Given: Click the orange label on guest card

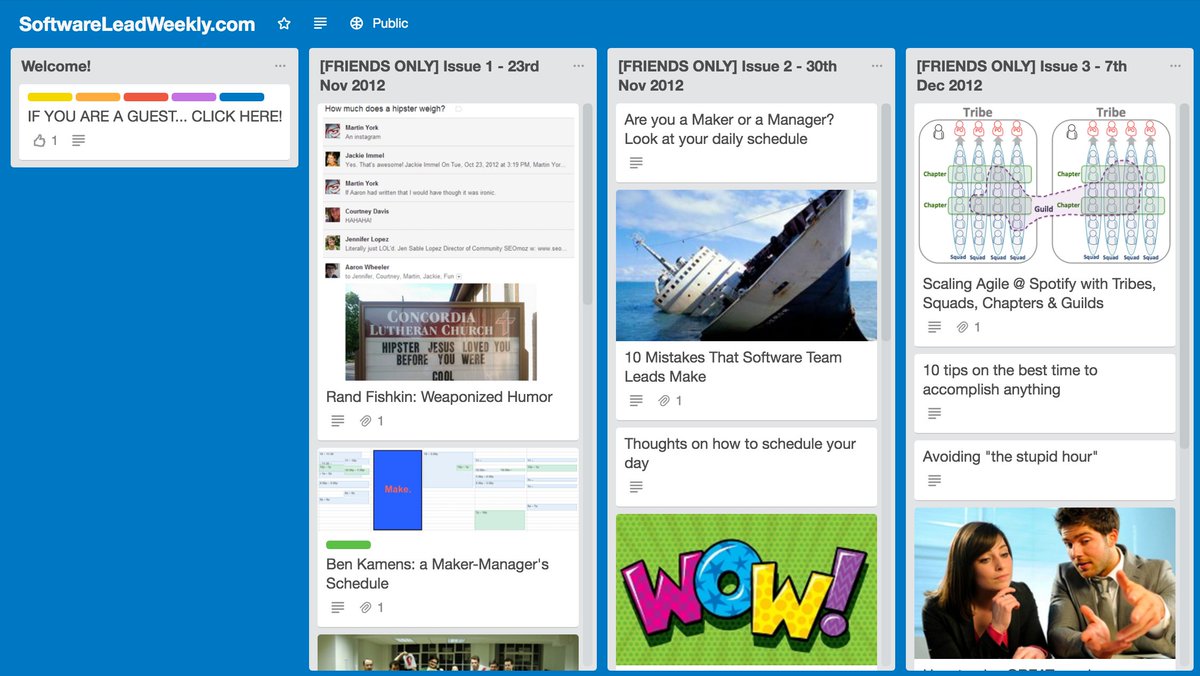Looking at the screenshot, I should [98, 97].
